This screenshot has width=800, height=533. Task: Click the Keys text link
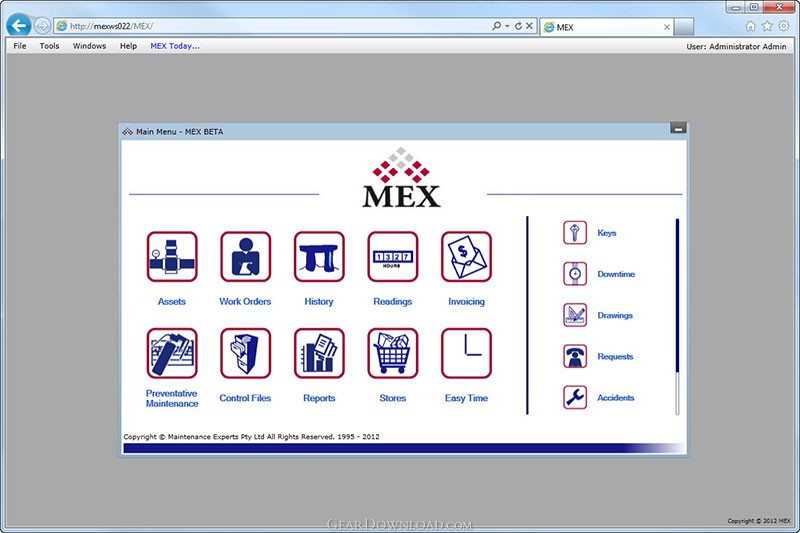pos(607,233)
